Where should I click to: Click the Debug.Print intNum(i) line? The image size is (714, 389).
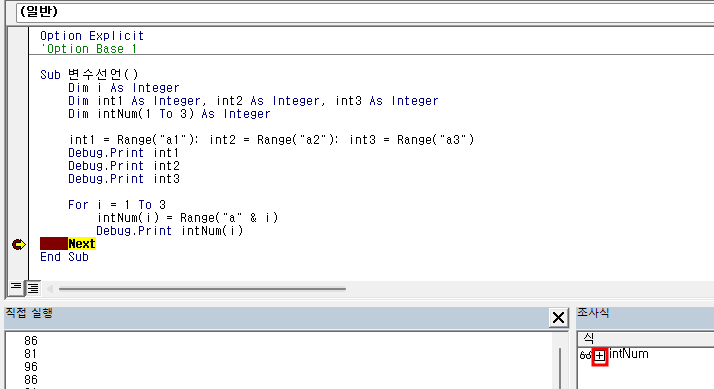[170, 230]
